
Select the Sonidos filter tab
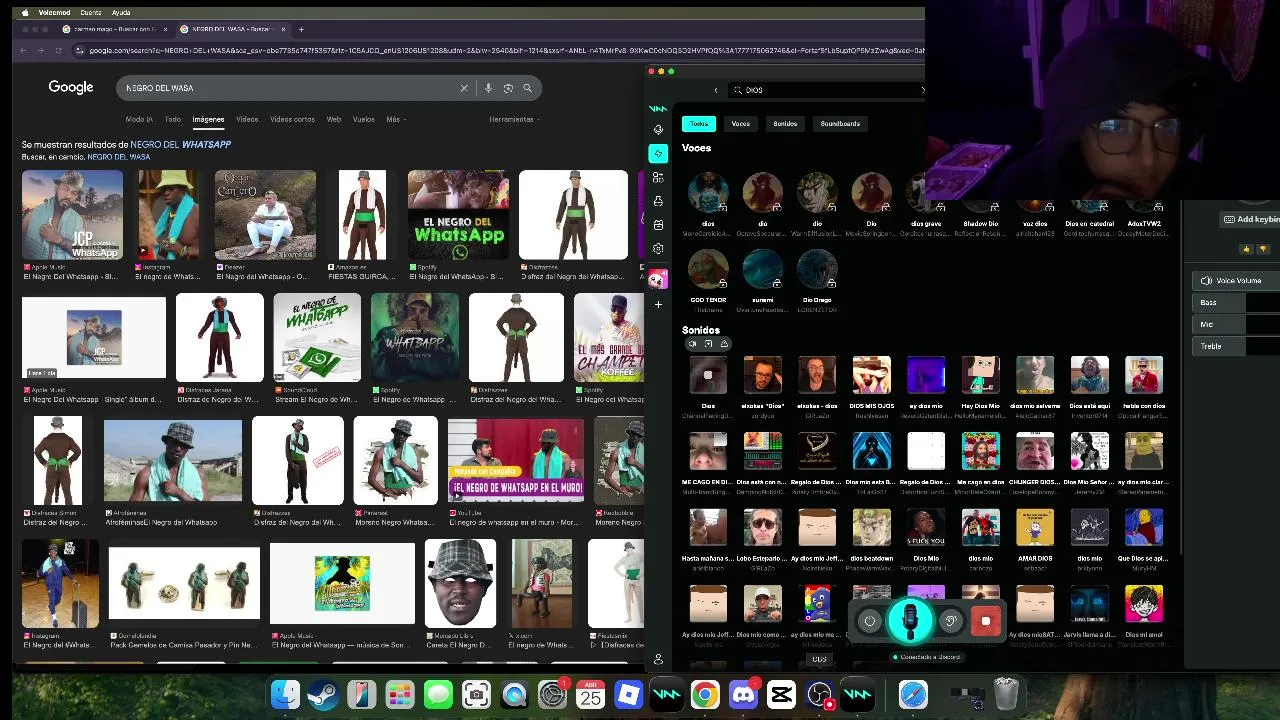[x=785, y=124]
